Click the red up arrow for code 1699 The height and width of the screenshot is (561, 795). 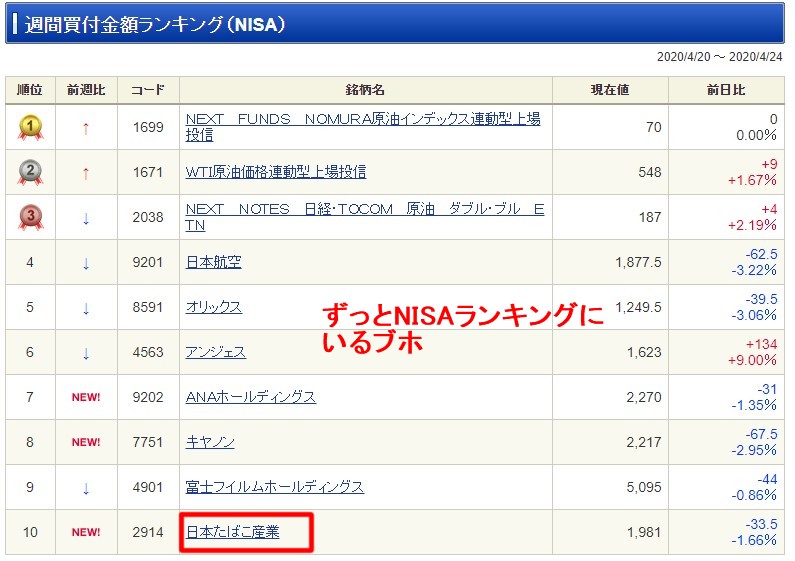tap(86, 129)
